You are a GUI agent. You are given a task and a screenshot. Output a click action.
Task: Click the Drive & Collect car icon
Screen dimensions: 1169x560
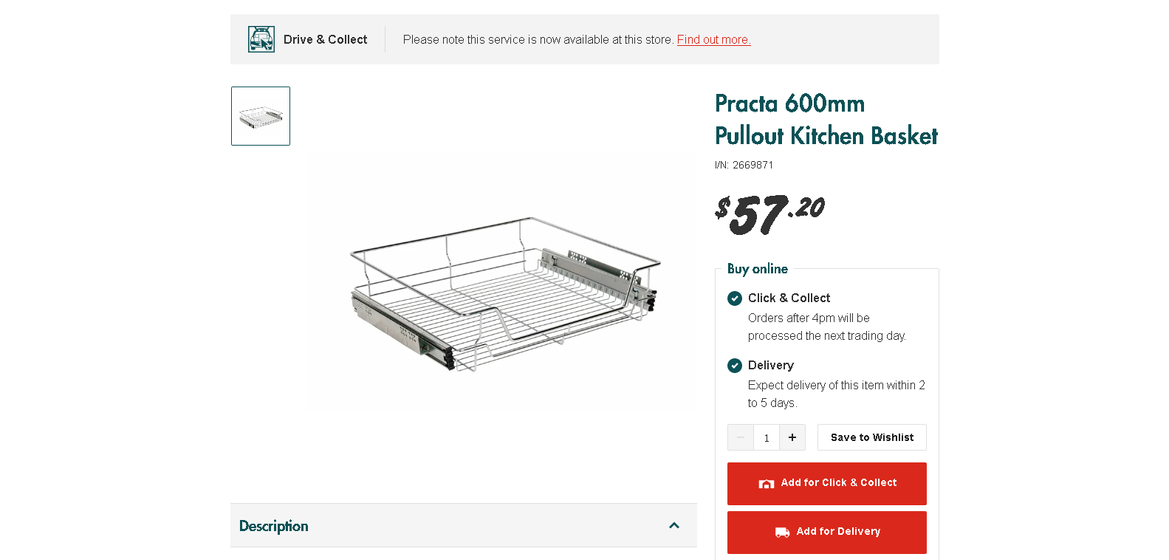click(x=261, y=39)
